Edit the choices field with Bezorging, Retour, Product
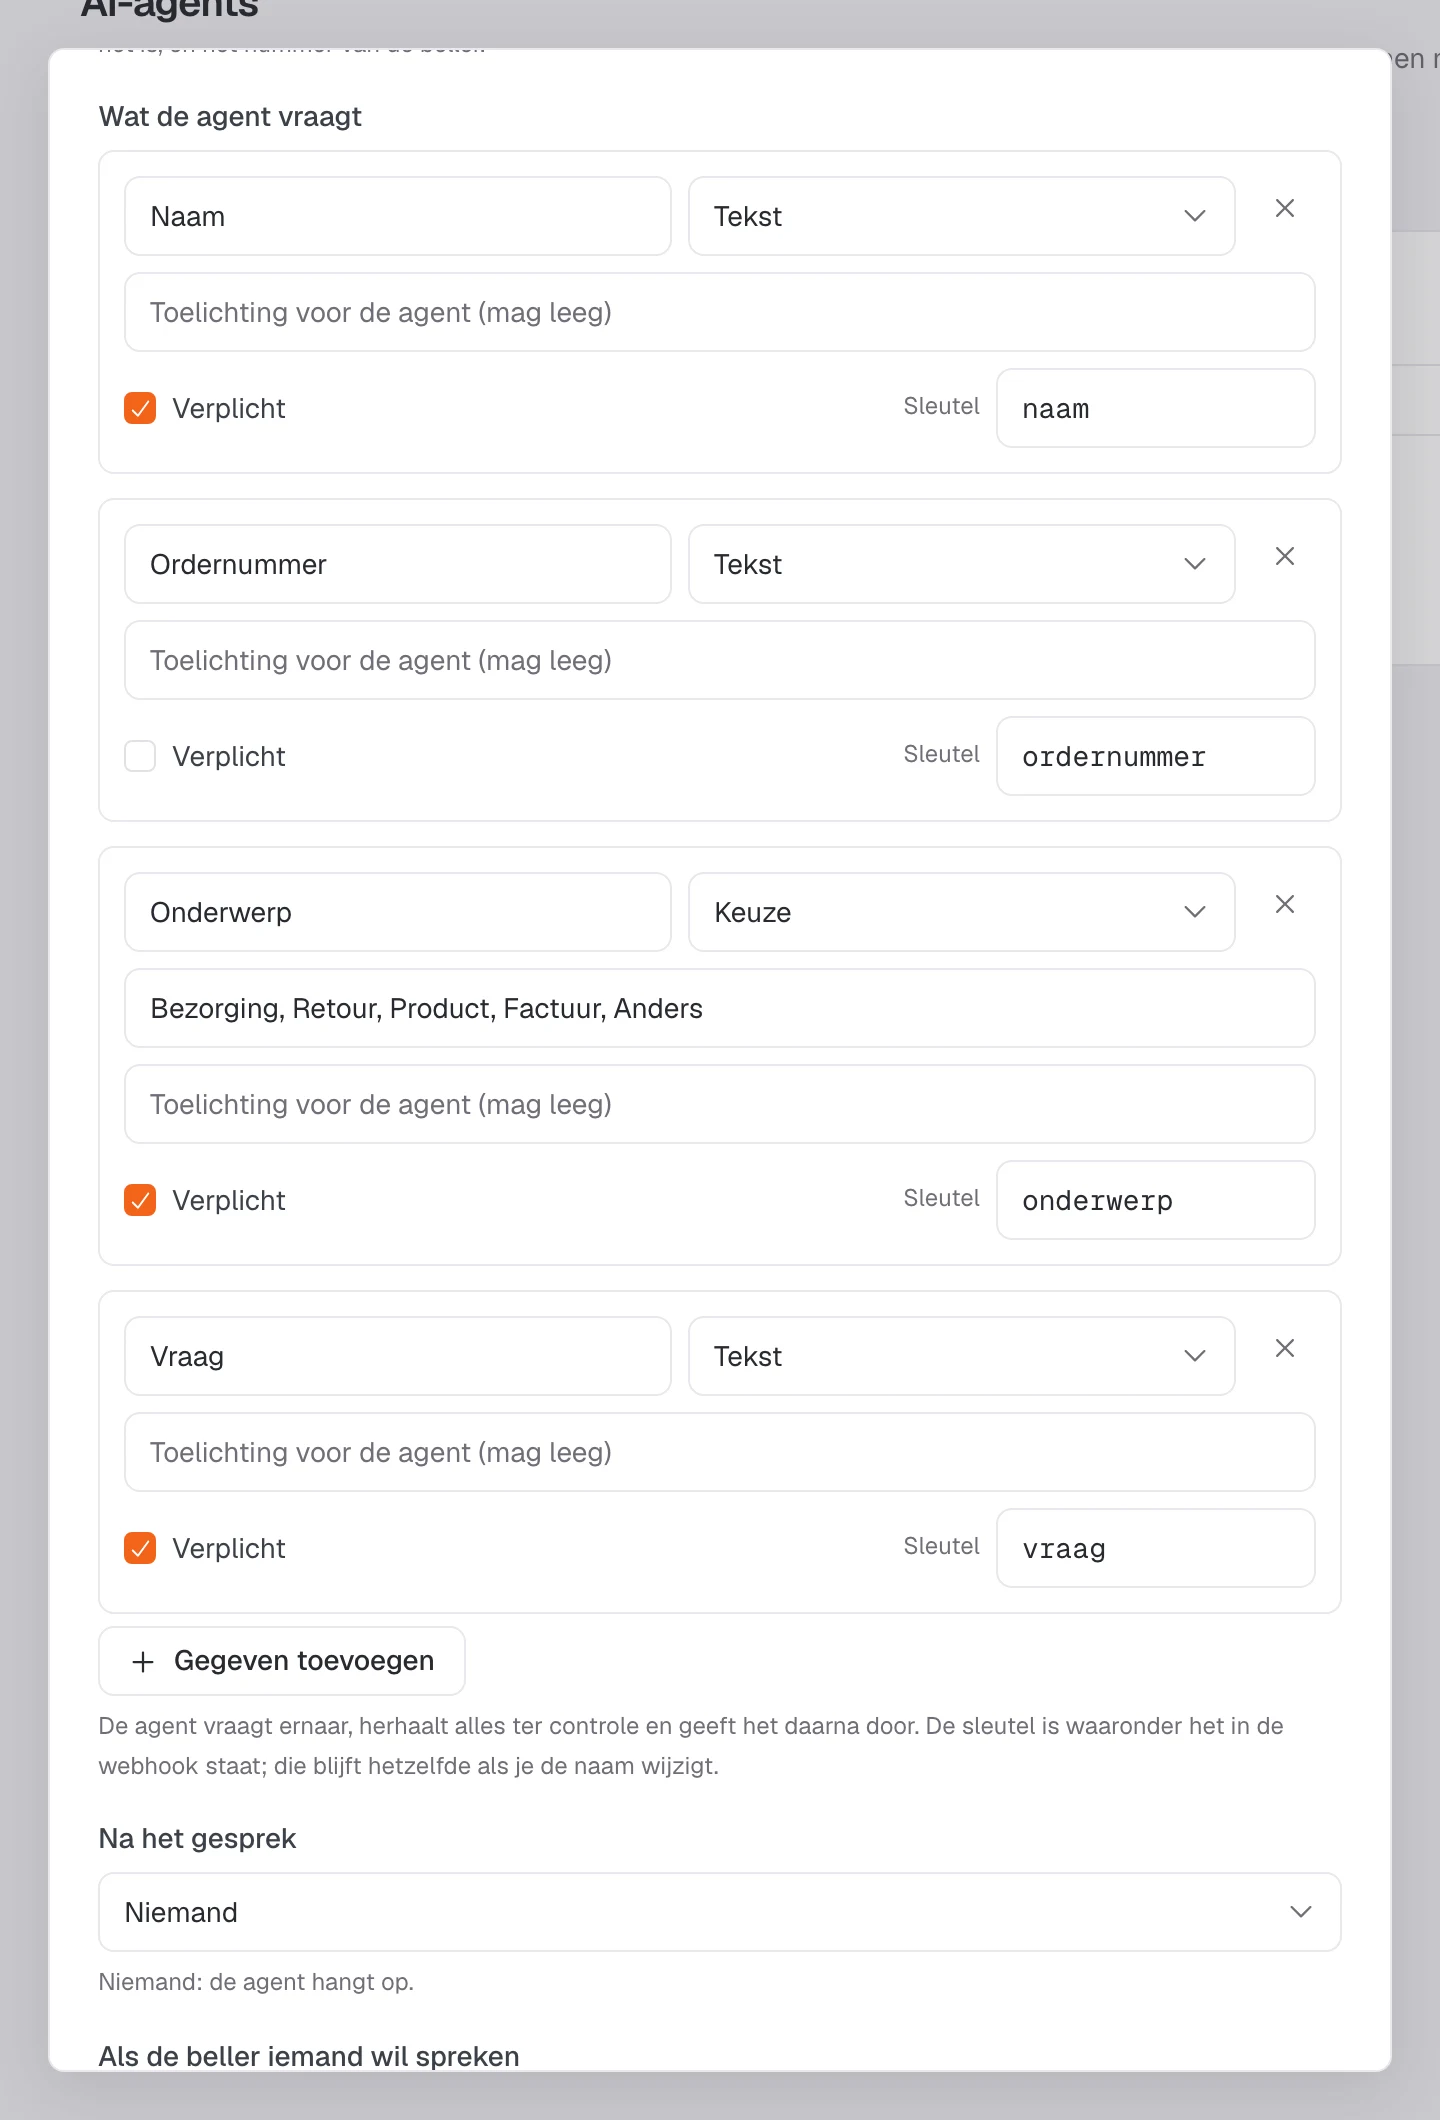The width and height of the screenshot is (1440, 2120). [720, 1008]
